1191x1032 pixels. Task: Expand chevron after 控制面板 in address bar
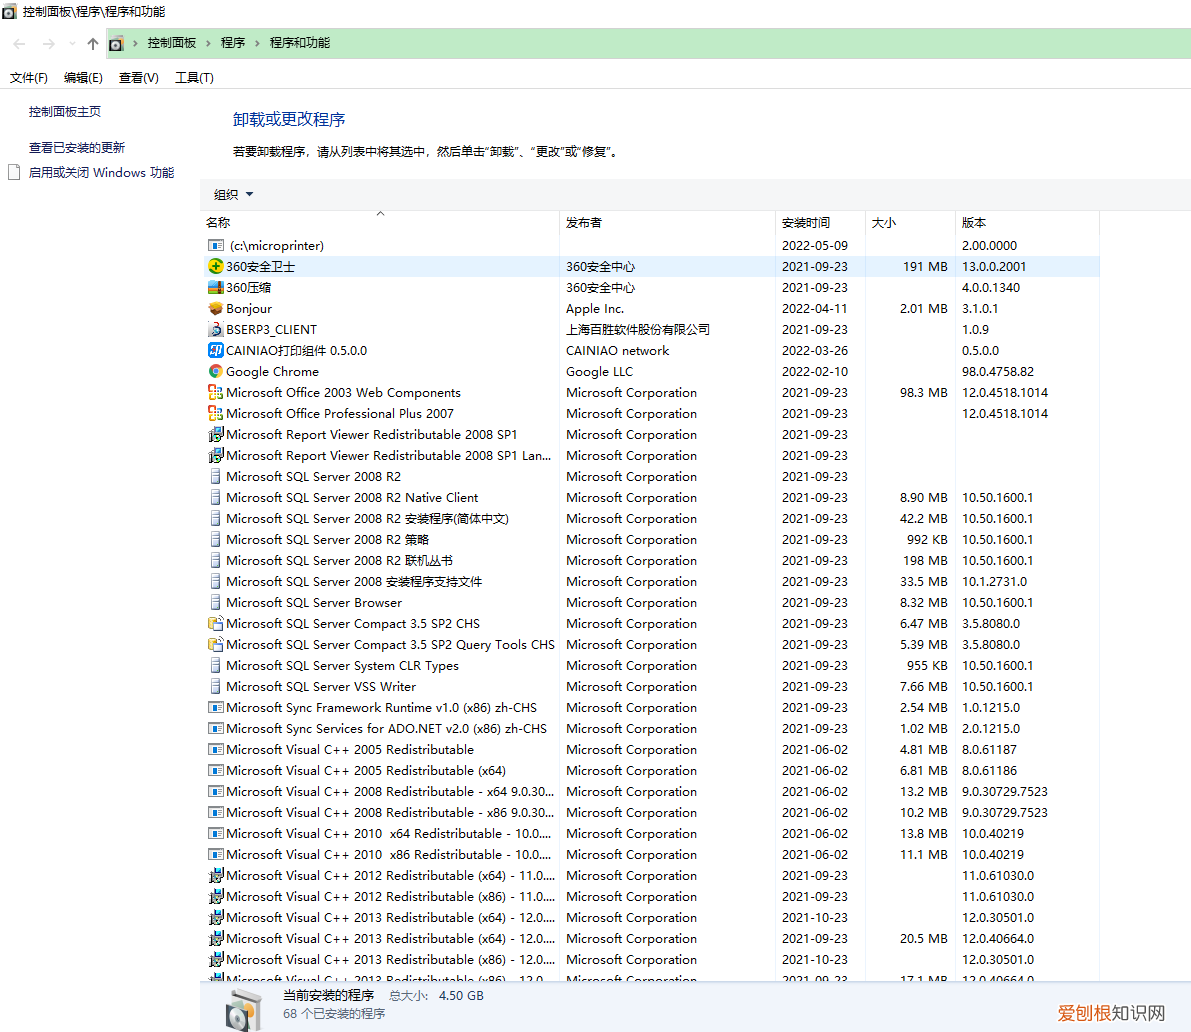coord(209,43)
